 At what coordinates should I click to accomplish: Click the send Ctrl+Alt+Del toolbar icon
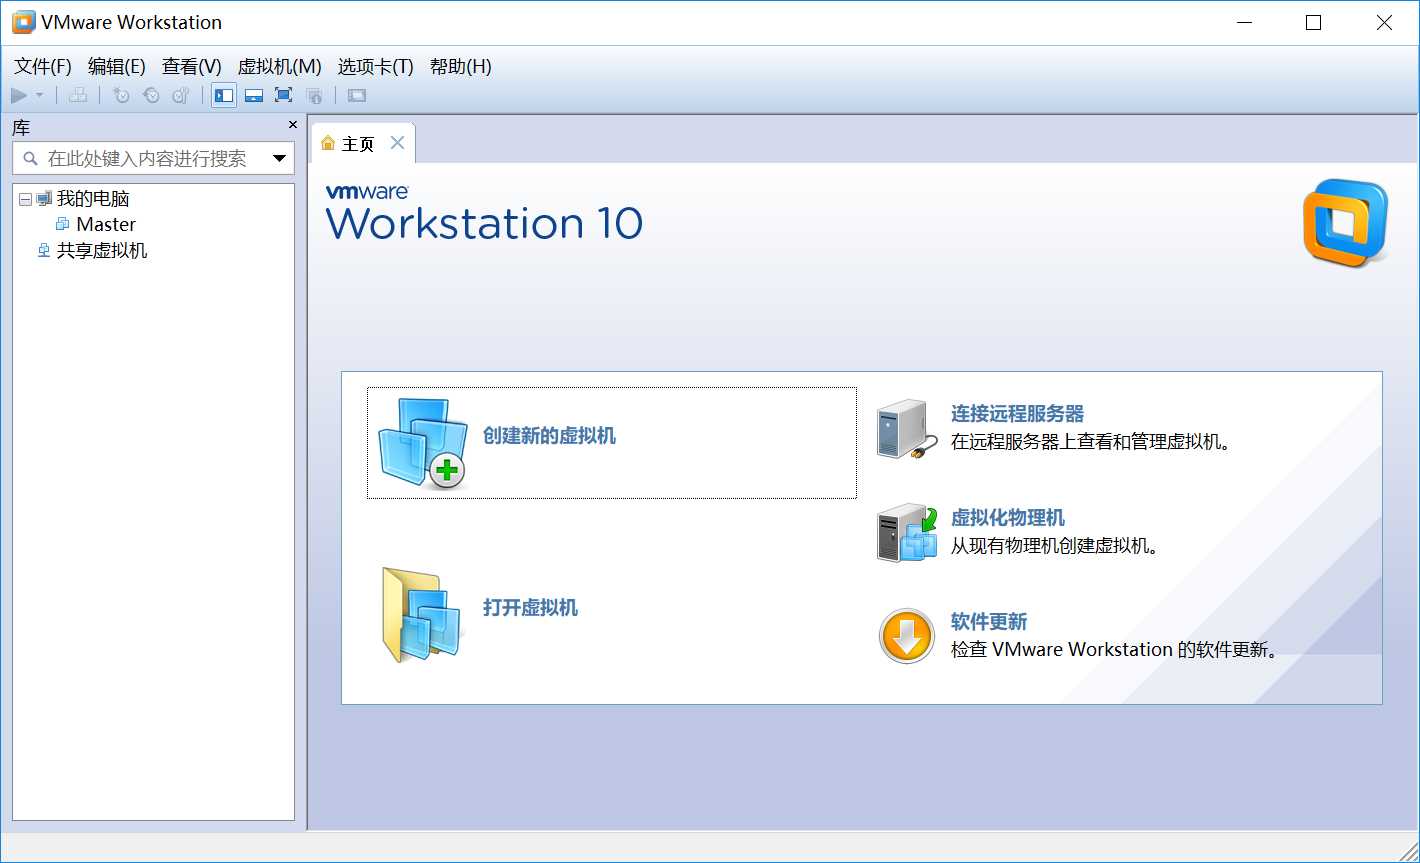(x=78, y=95)
